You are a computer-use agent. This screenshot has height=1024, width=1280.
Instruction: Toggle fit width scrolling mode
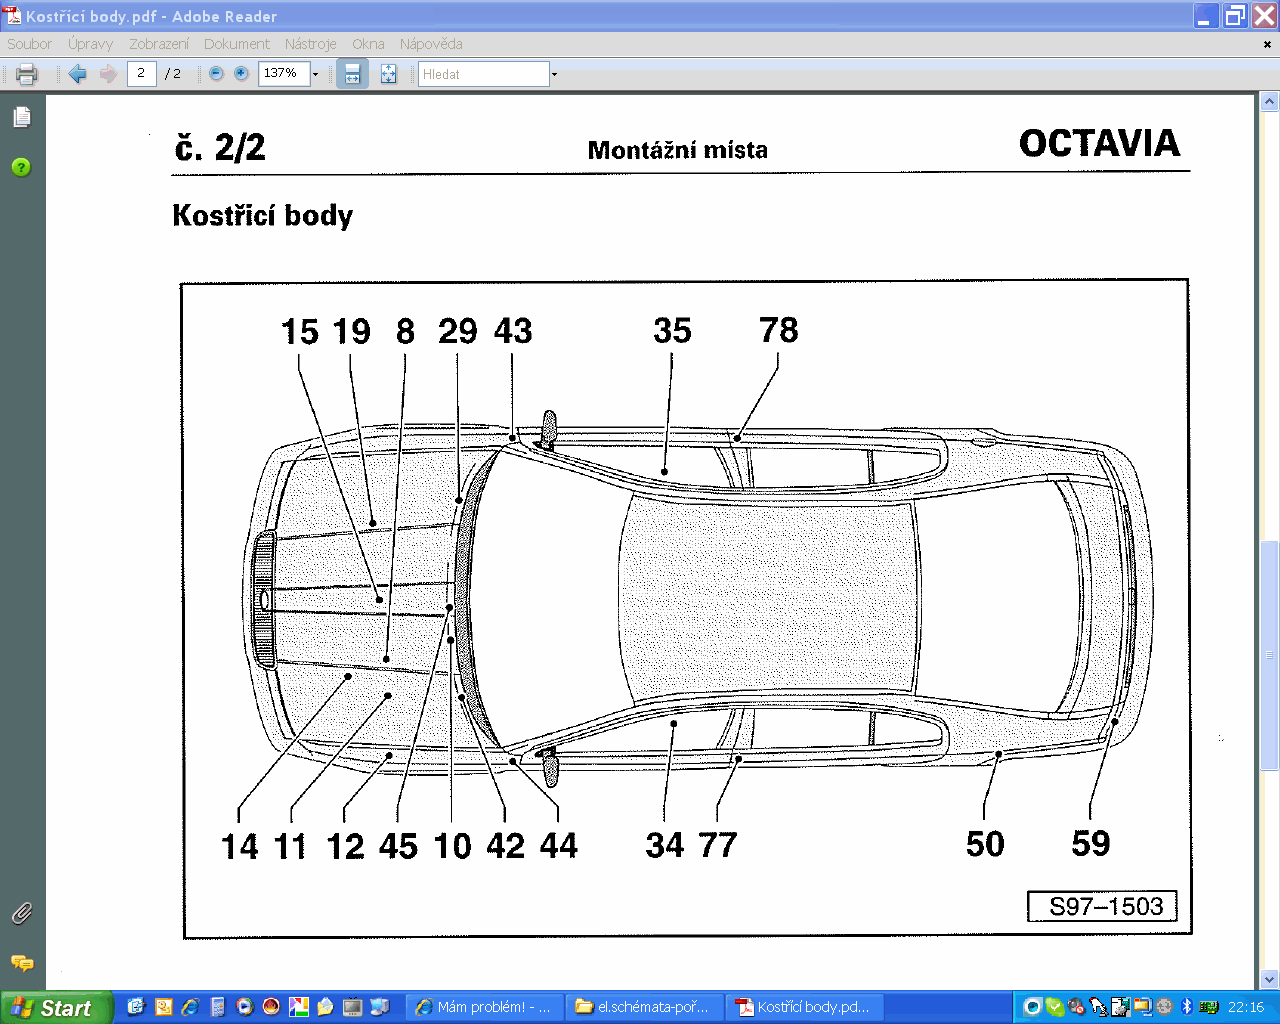tap(352, 74)
